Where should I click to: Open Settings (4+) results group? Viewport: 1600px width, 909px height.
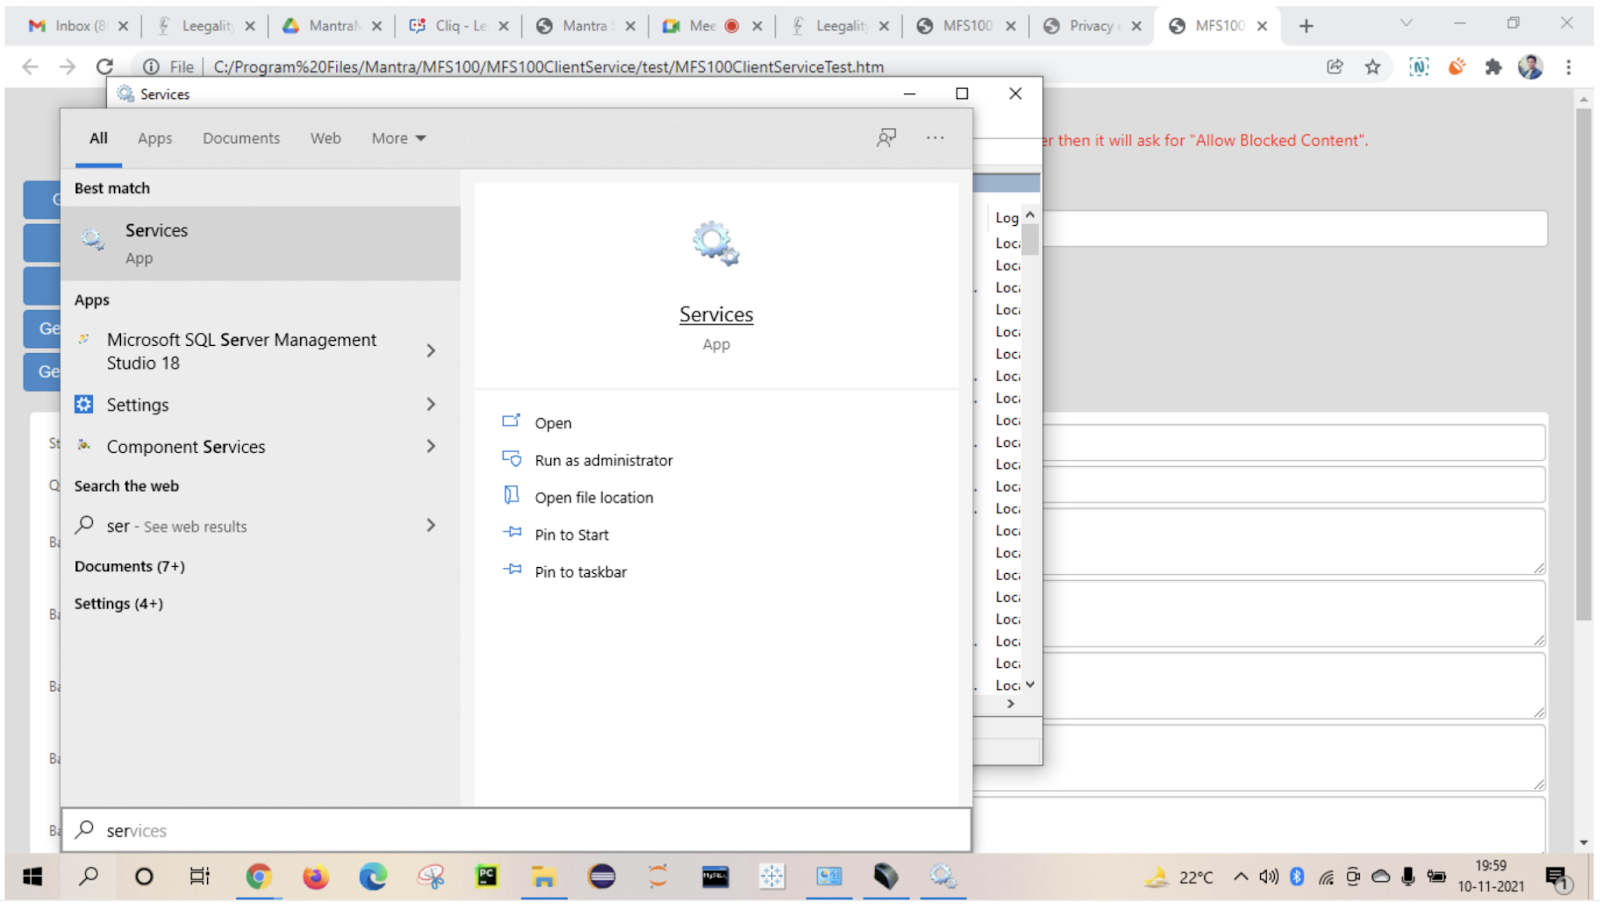click(x=118, y=603)
